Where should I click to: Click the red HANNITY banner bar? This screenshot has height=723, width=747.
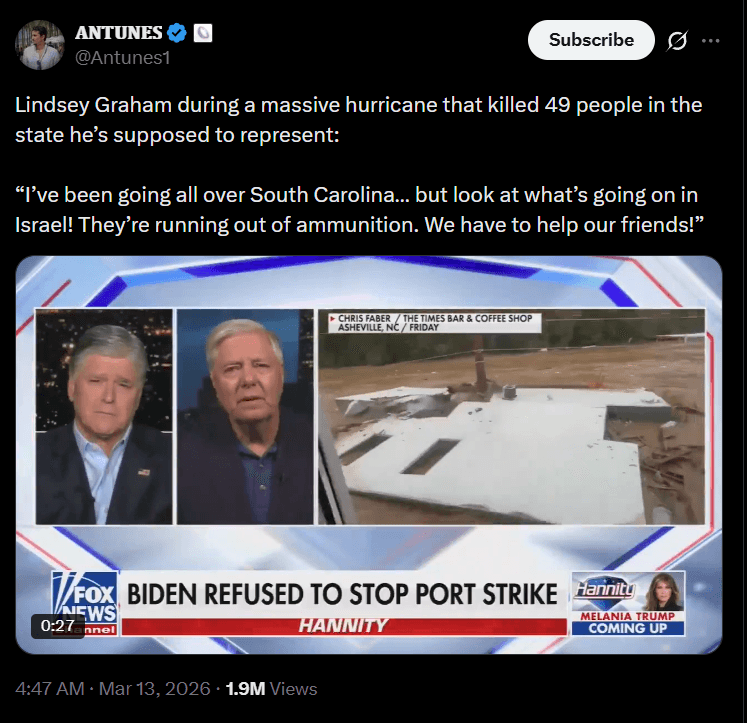pos(344,626)
